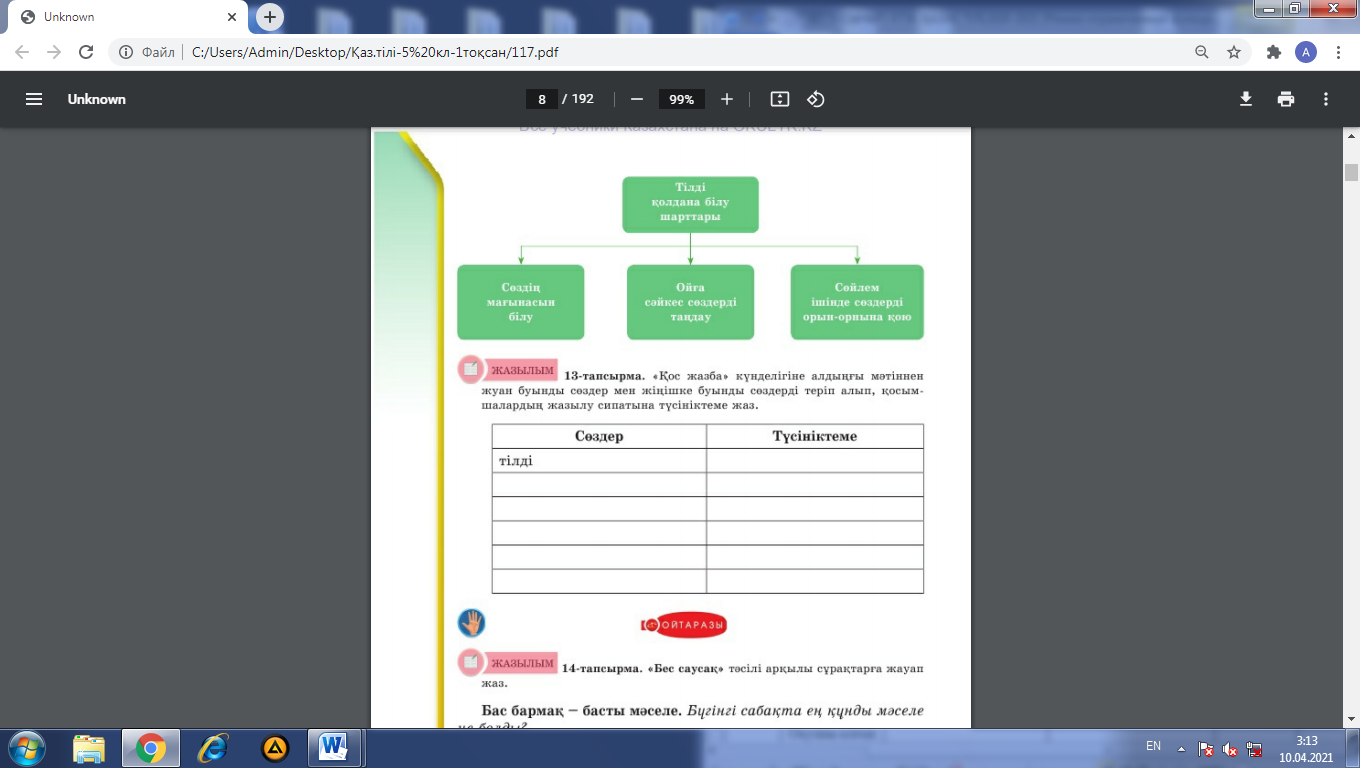Viewport: 1360px width, 768px height.
Task: Select the Unknown browser tab
Action: 128,17
